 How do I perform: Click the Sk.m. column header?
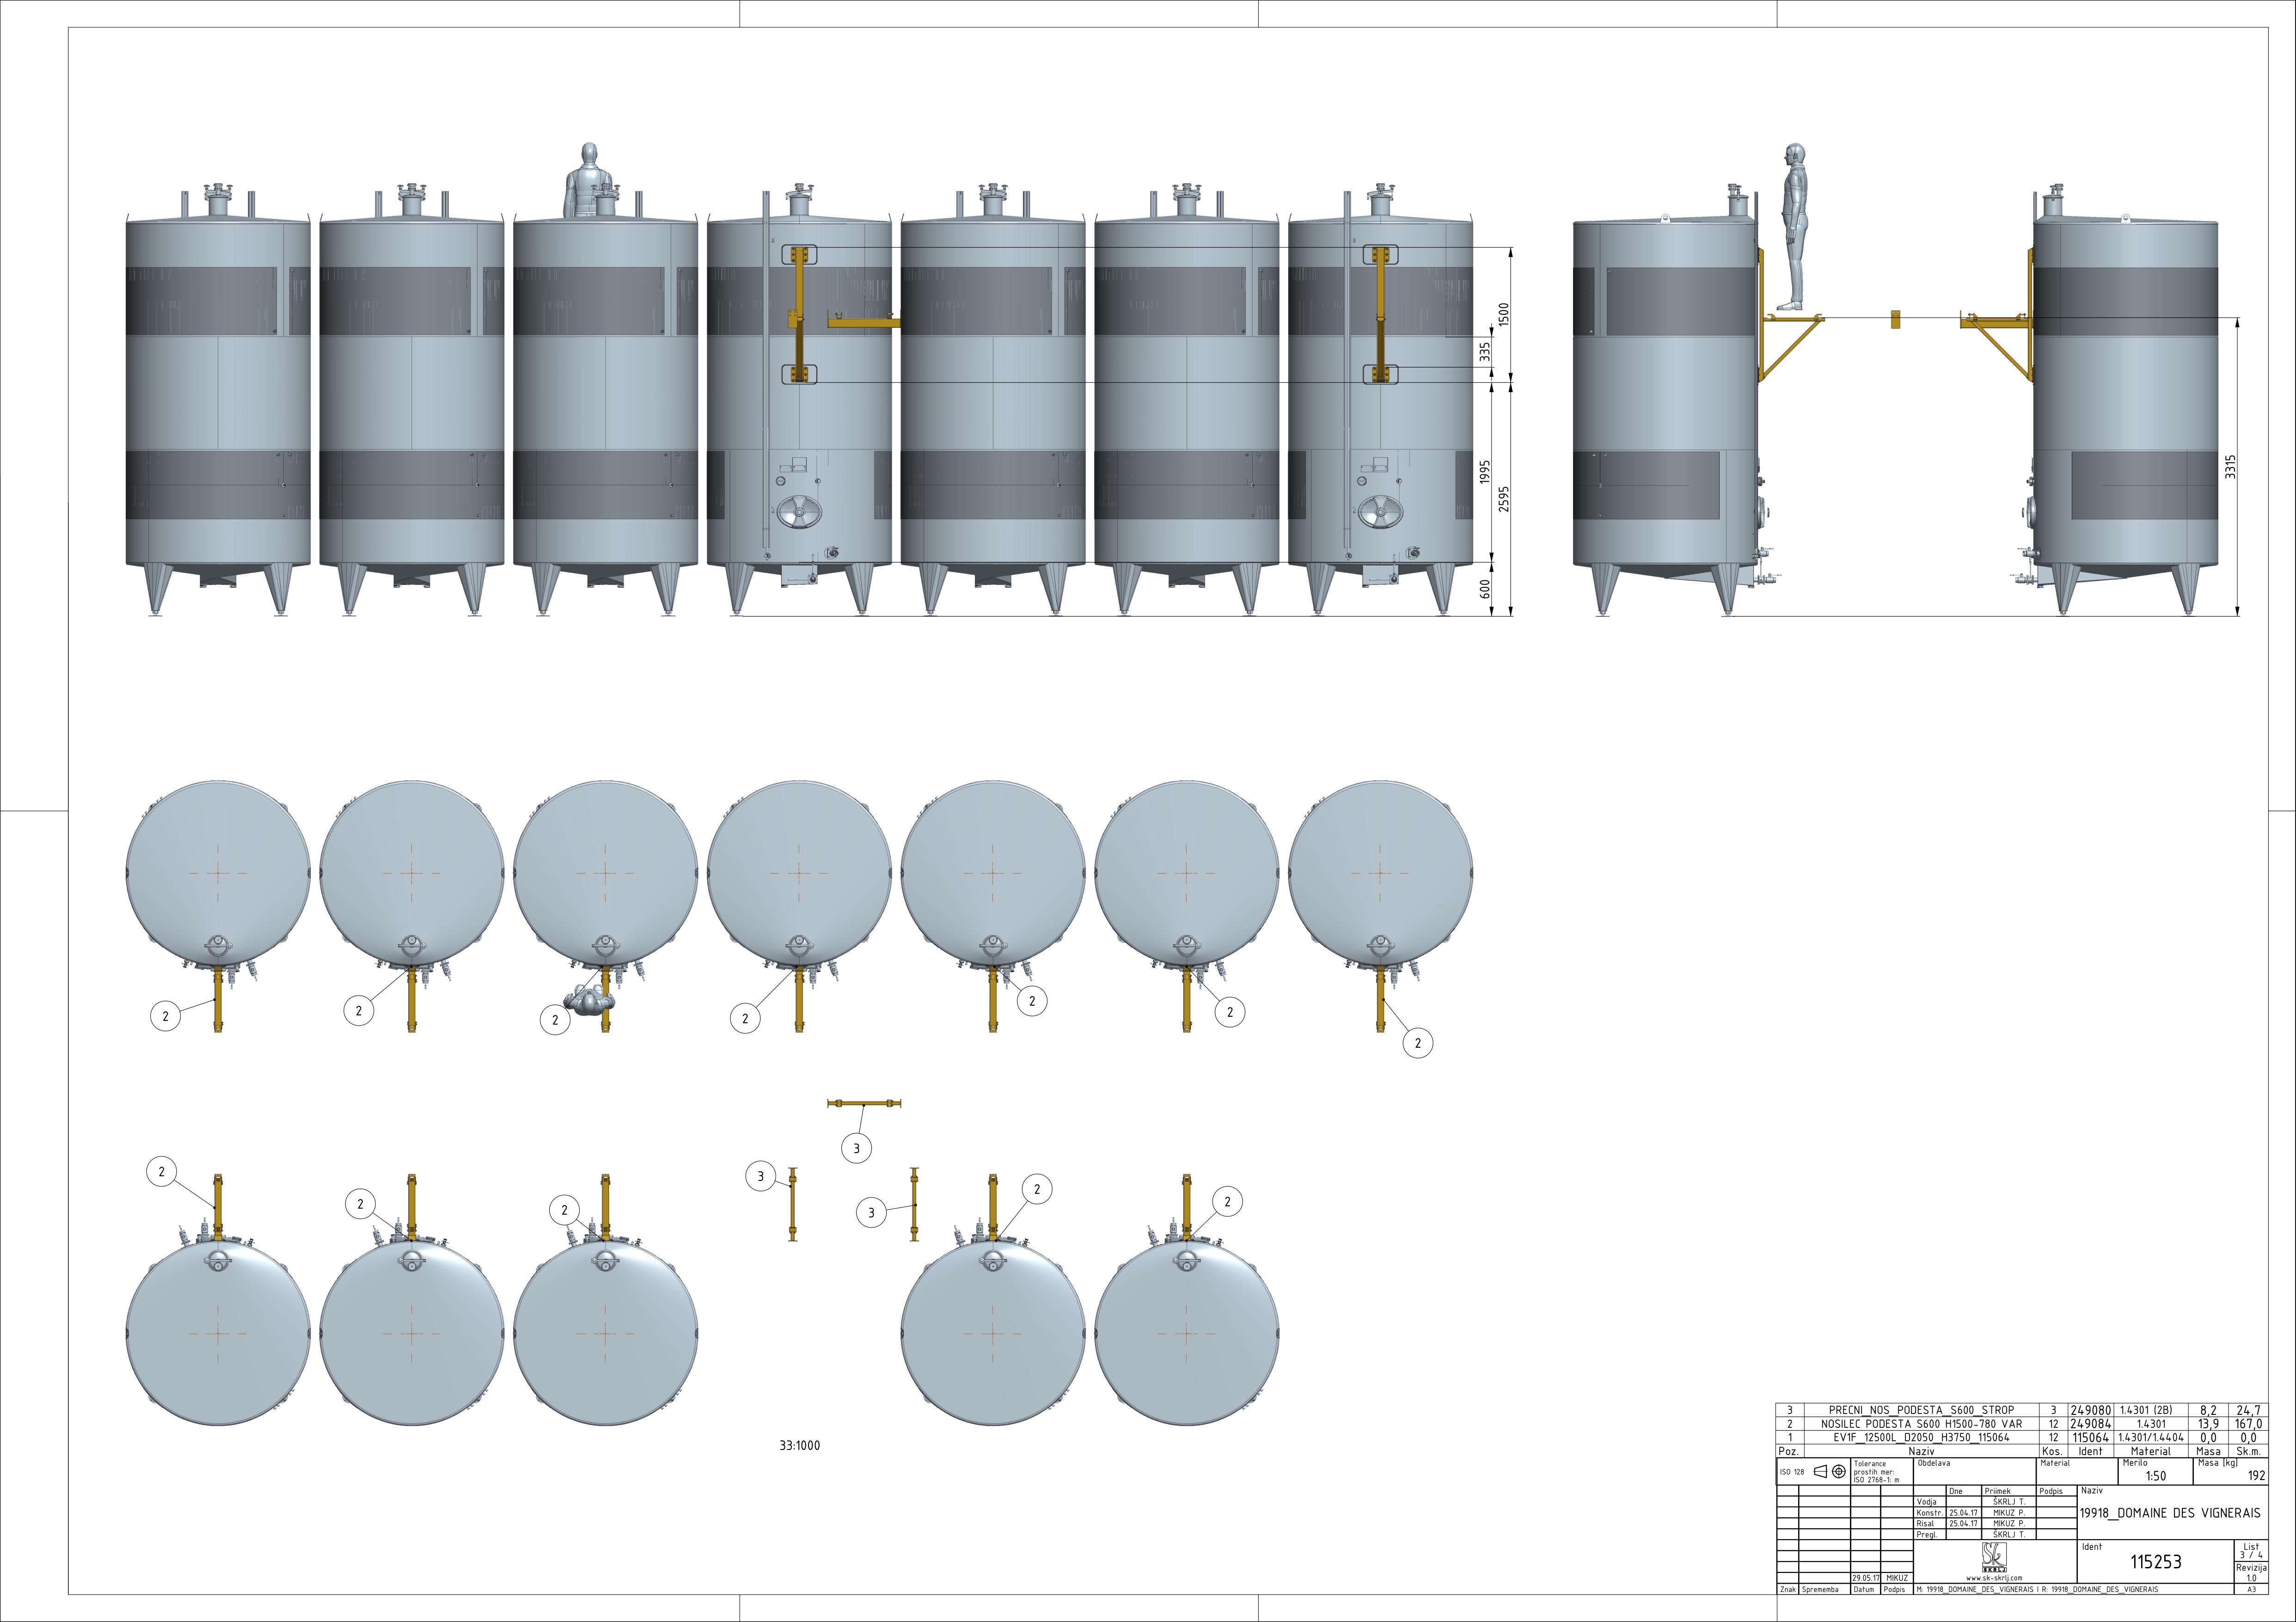[x=2249, y=1452]
